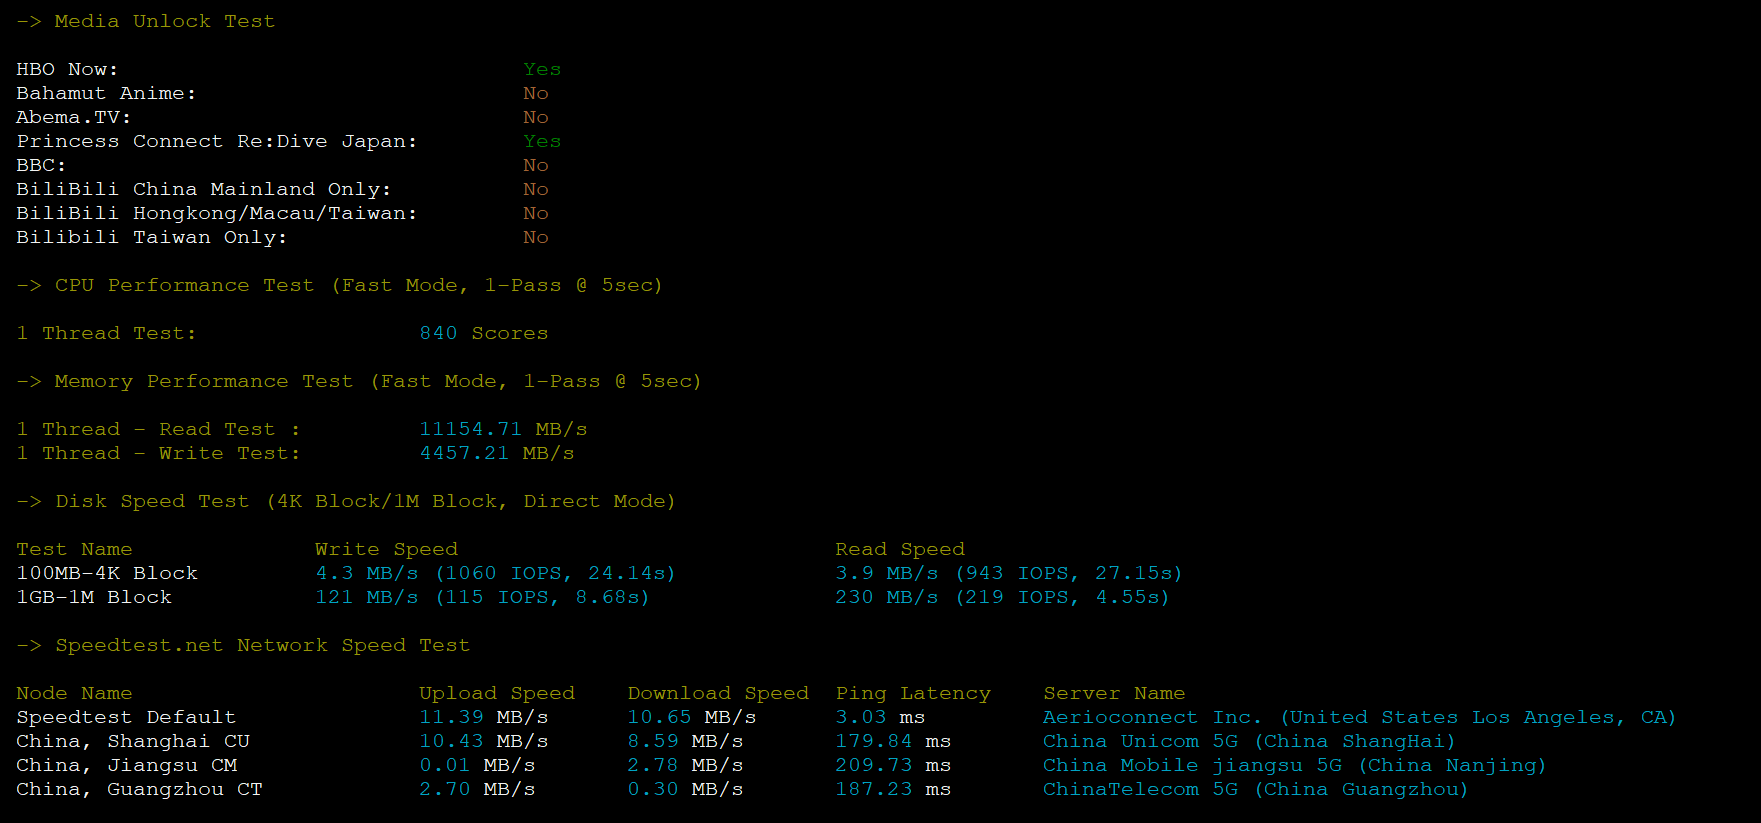The width and height of the screenshot is (1761, 823).
Task: Click 'BiliBili Hongkong/Macau/Taiwan:' label
Action: 217,213
